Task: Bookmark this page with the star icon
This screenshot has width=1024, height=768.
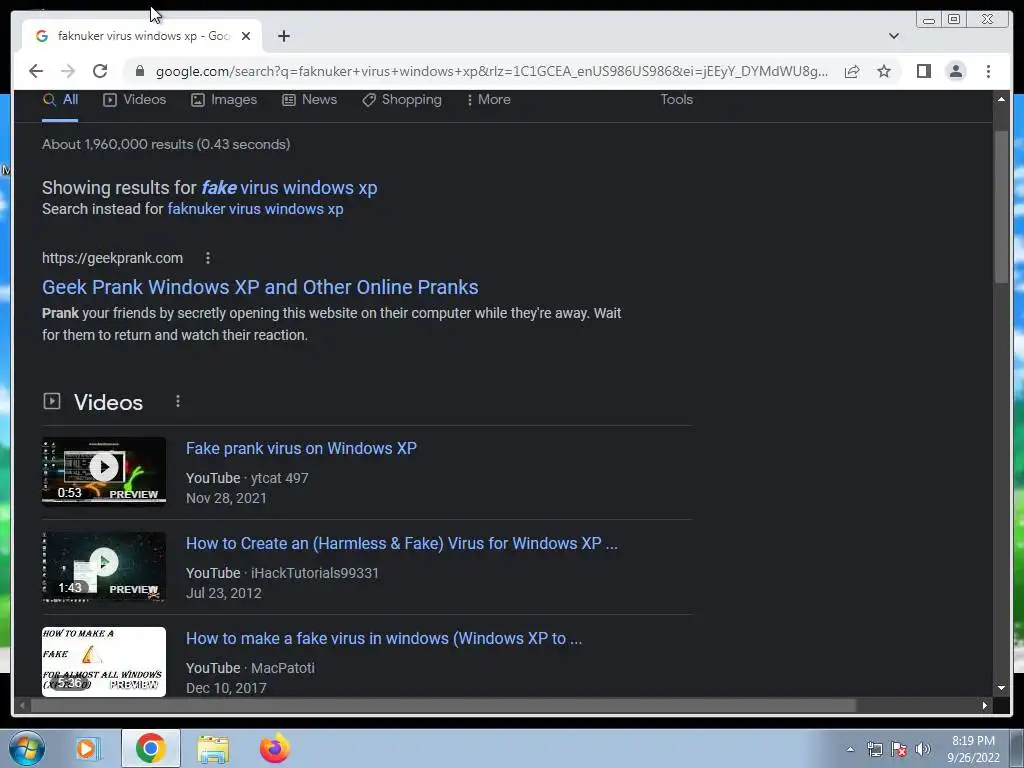Action: click(x=884, y=71)
